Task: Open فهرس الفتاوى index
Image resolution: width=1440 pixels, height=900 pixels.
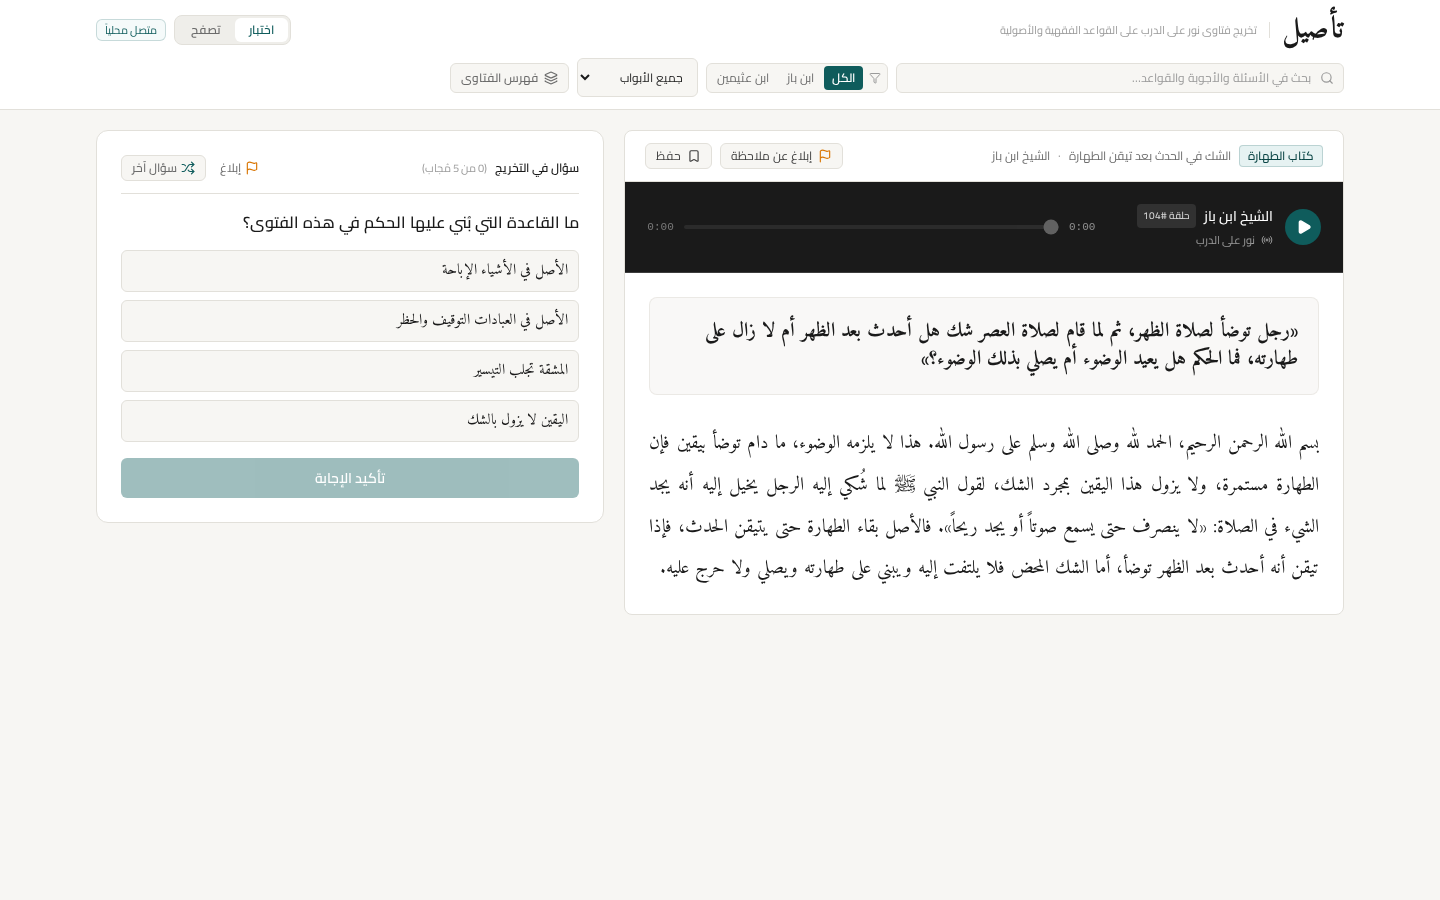Action: [x=509, y=78]
